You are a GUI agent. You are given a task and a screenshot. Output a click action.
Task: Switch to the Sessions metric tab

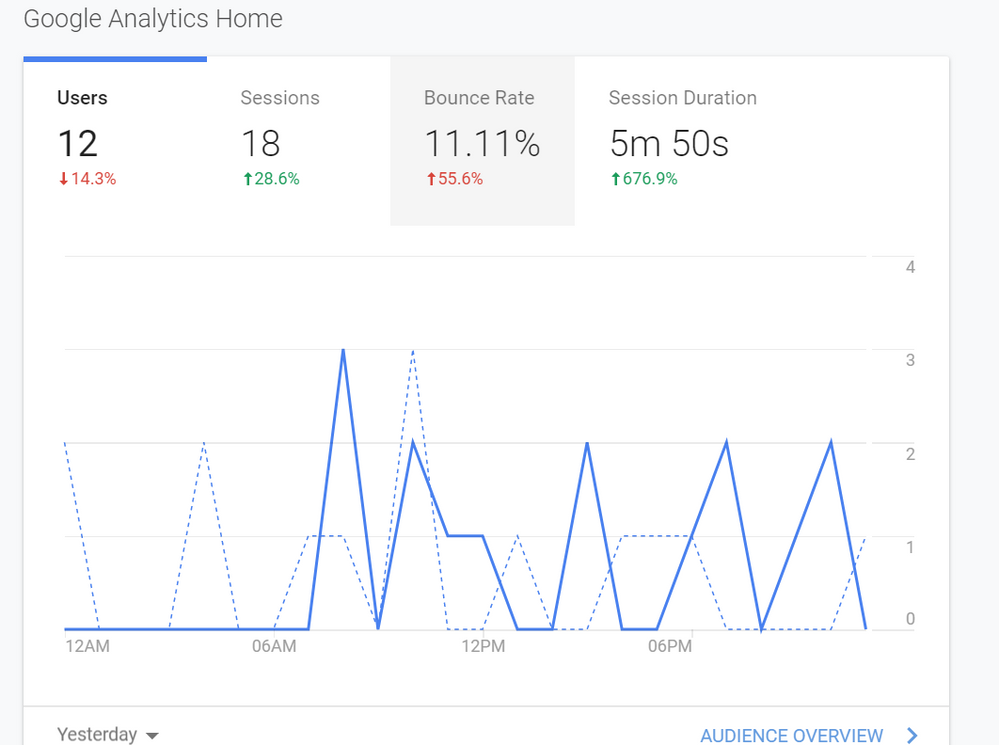(x=299, y=140)
